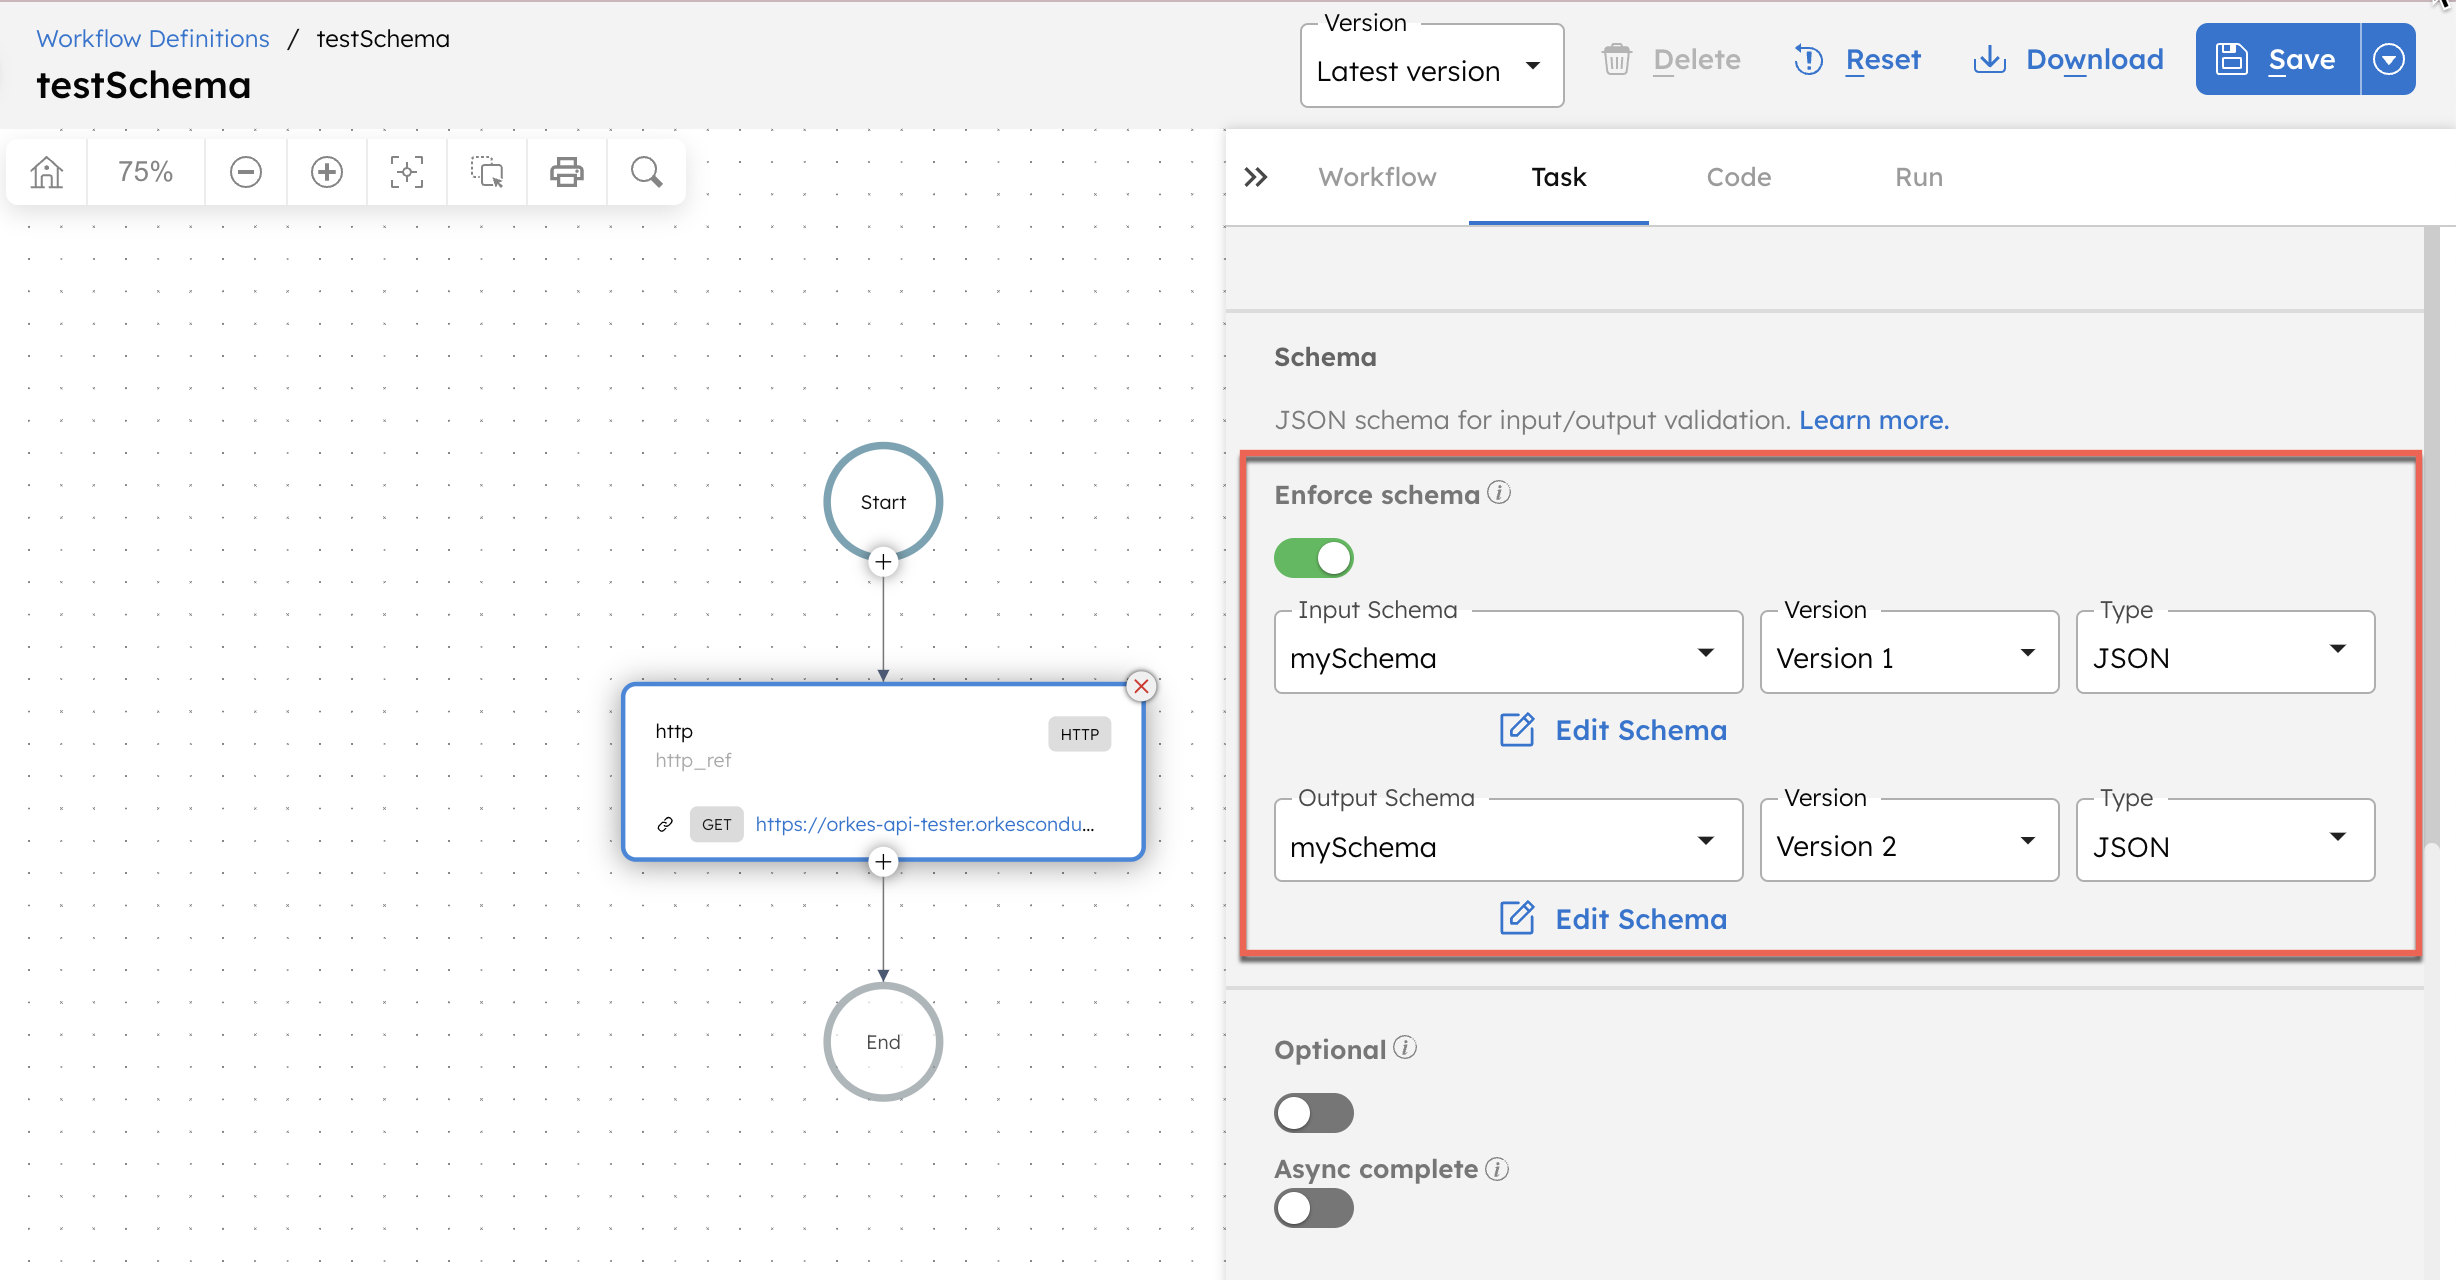Click the Delete button
2456x1280 pixels.
click(1672, 60)
